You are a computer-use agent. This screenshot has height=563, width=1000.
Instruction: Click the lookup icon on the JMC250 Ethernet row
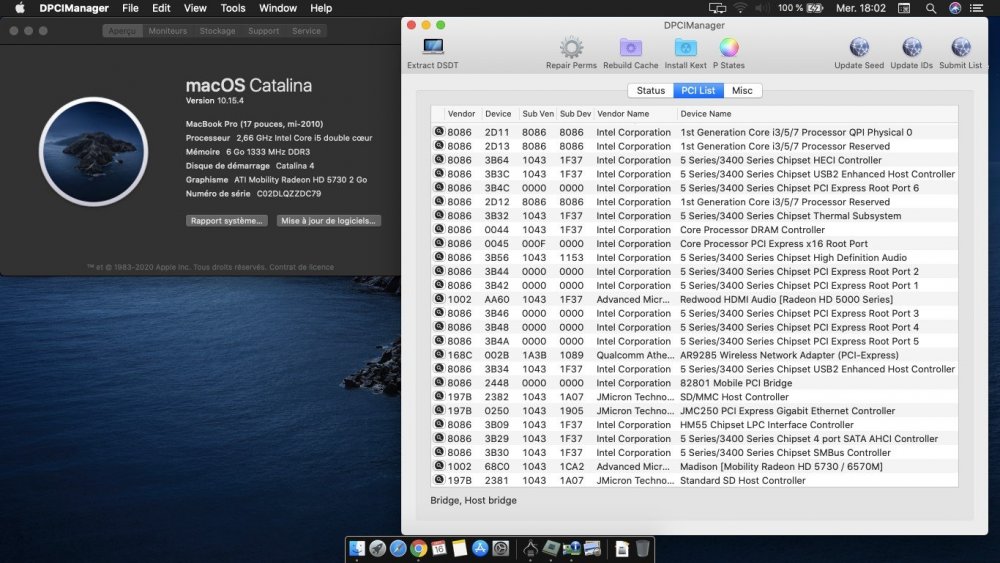[439, 410]
